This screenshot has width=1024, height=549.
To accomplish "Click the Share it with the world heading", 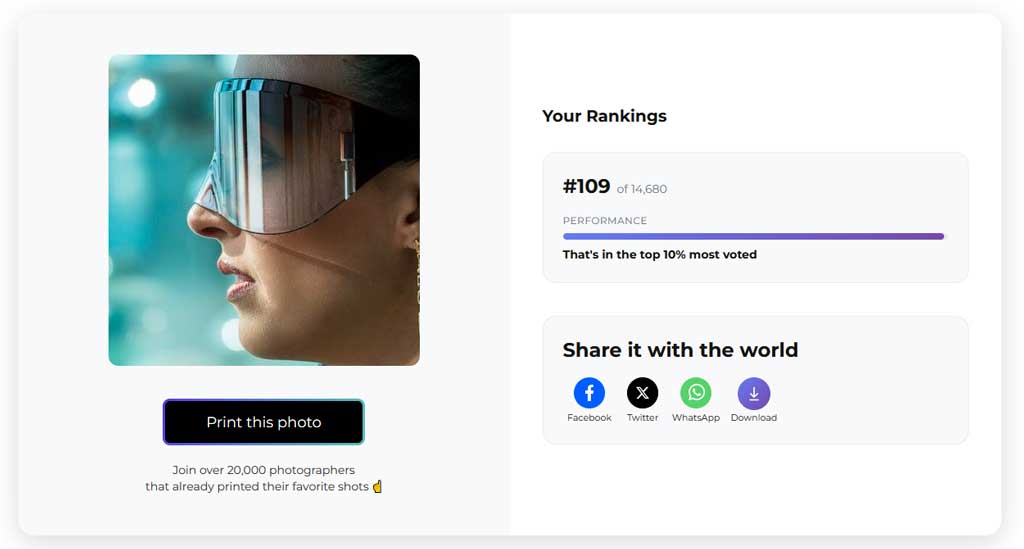I will (680, 350).
